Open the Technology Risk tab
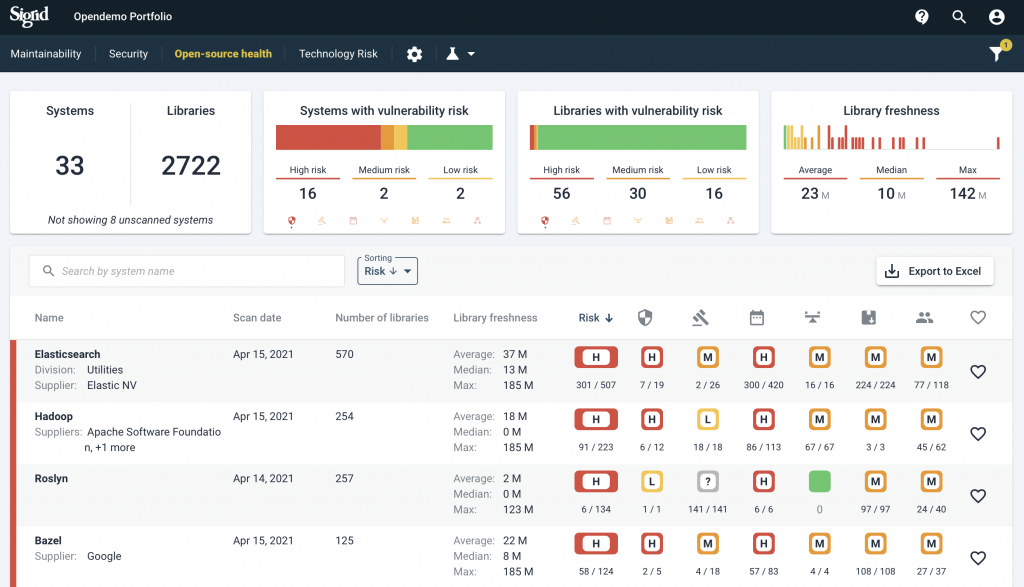Image resolution: width=1024 pixels, height=587 pixels. pos(338,54)
